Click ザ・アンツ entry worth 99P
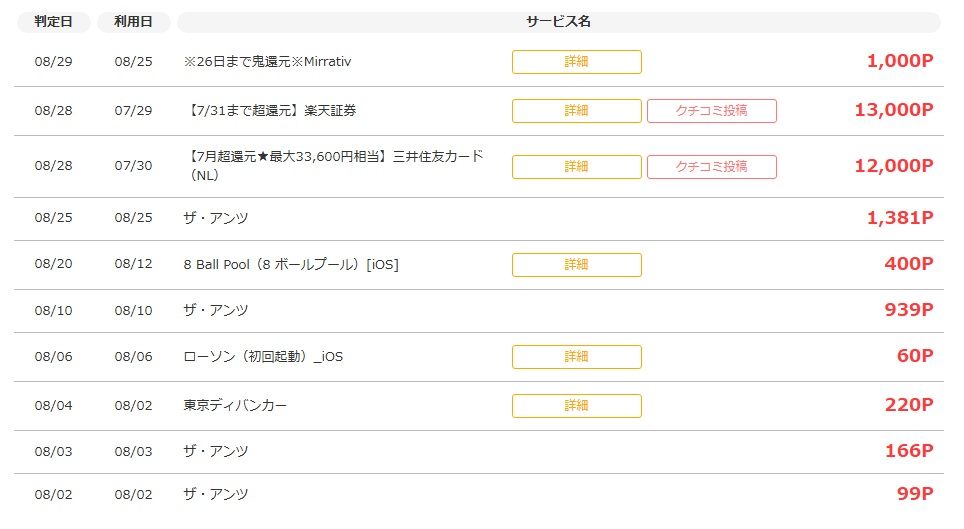 [x=216, y=494]
